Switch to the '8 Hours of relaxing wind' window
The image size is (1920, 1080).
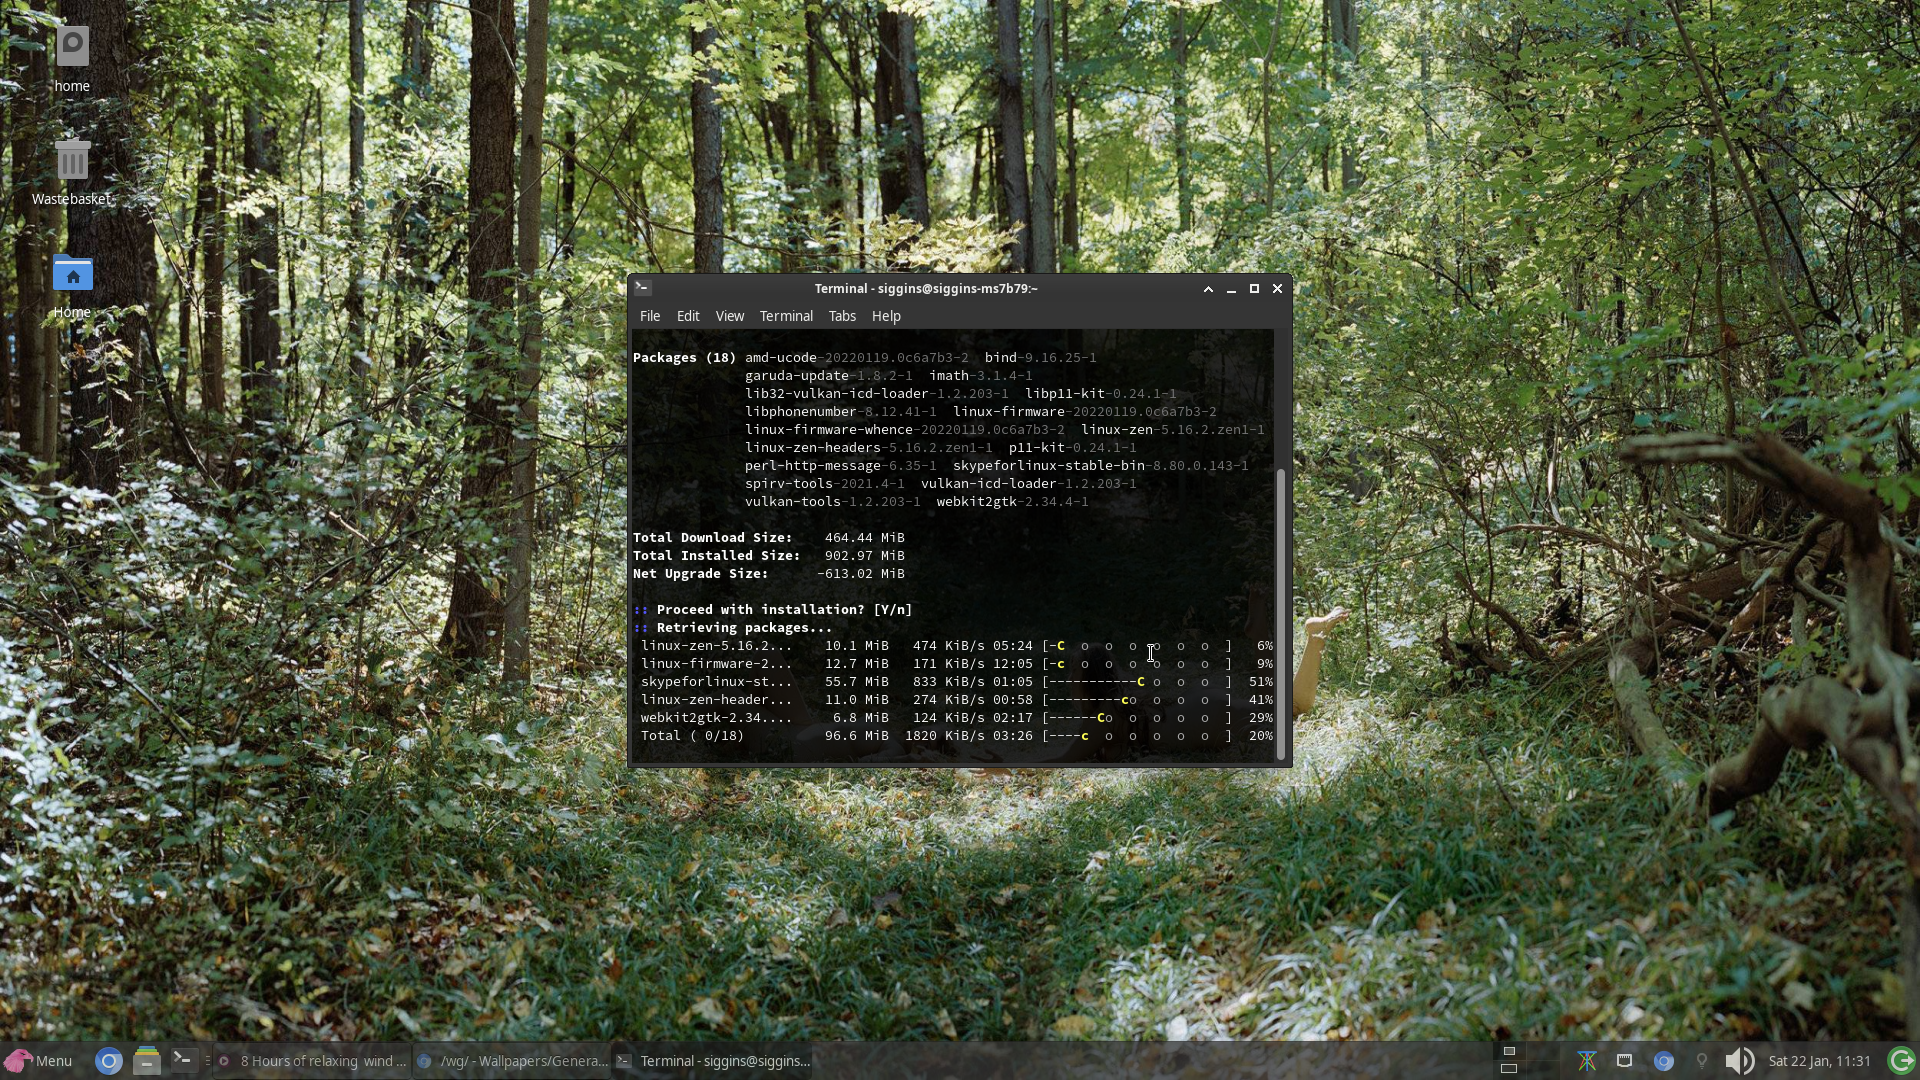tap(312, 1061)
